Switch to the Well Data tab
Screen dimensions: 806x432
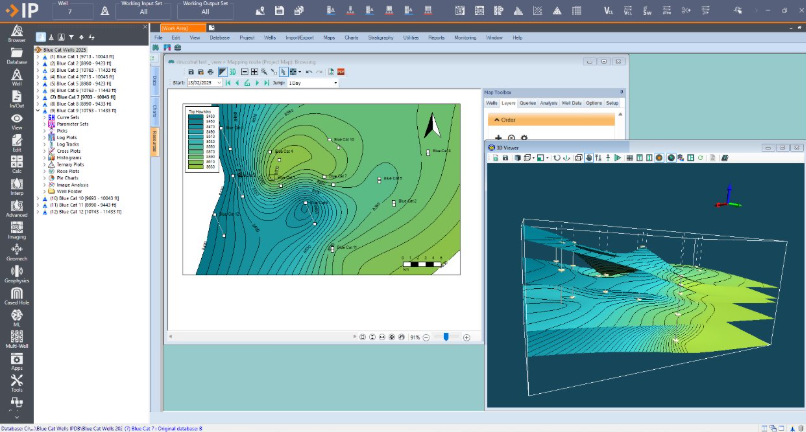pos(573,103)
